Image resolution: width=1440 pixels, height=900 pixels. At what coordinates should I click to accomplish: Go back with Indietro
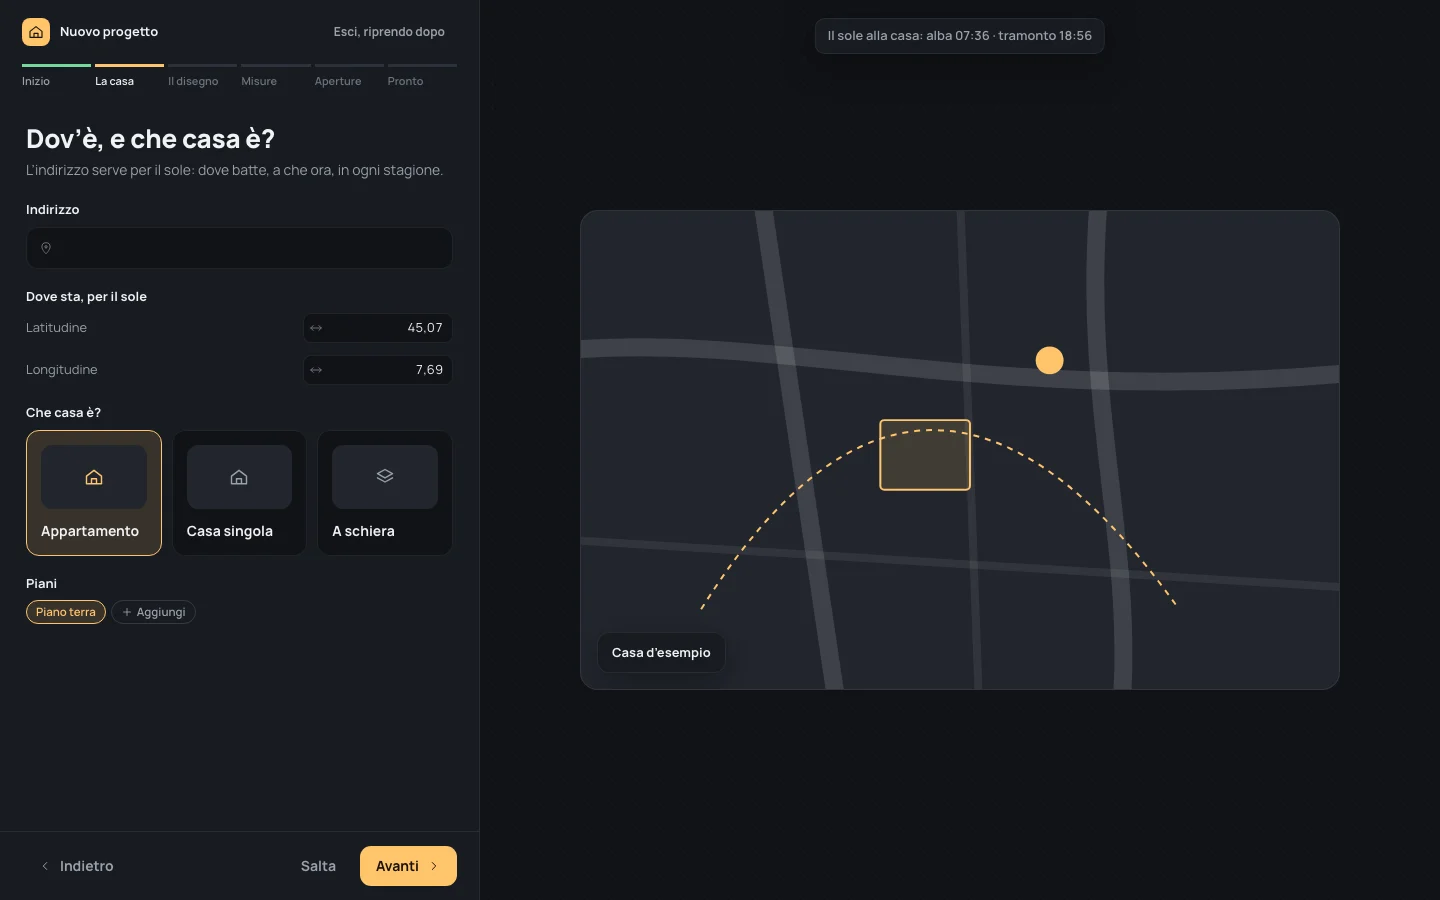(76, 866)
